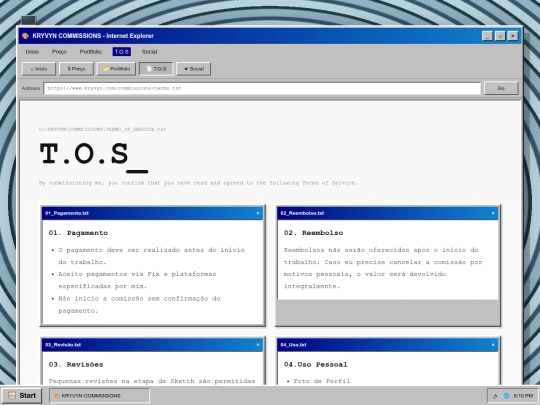Click the '01. Pagamento' heading
This screenshot has width=540, height=405.
78,233
